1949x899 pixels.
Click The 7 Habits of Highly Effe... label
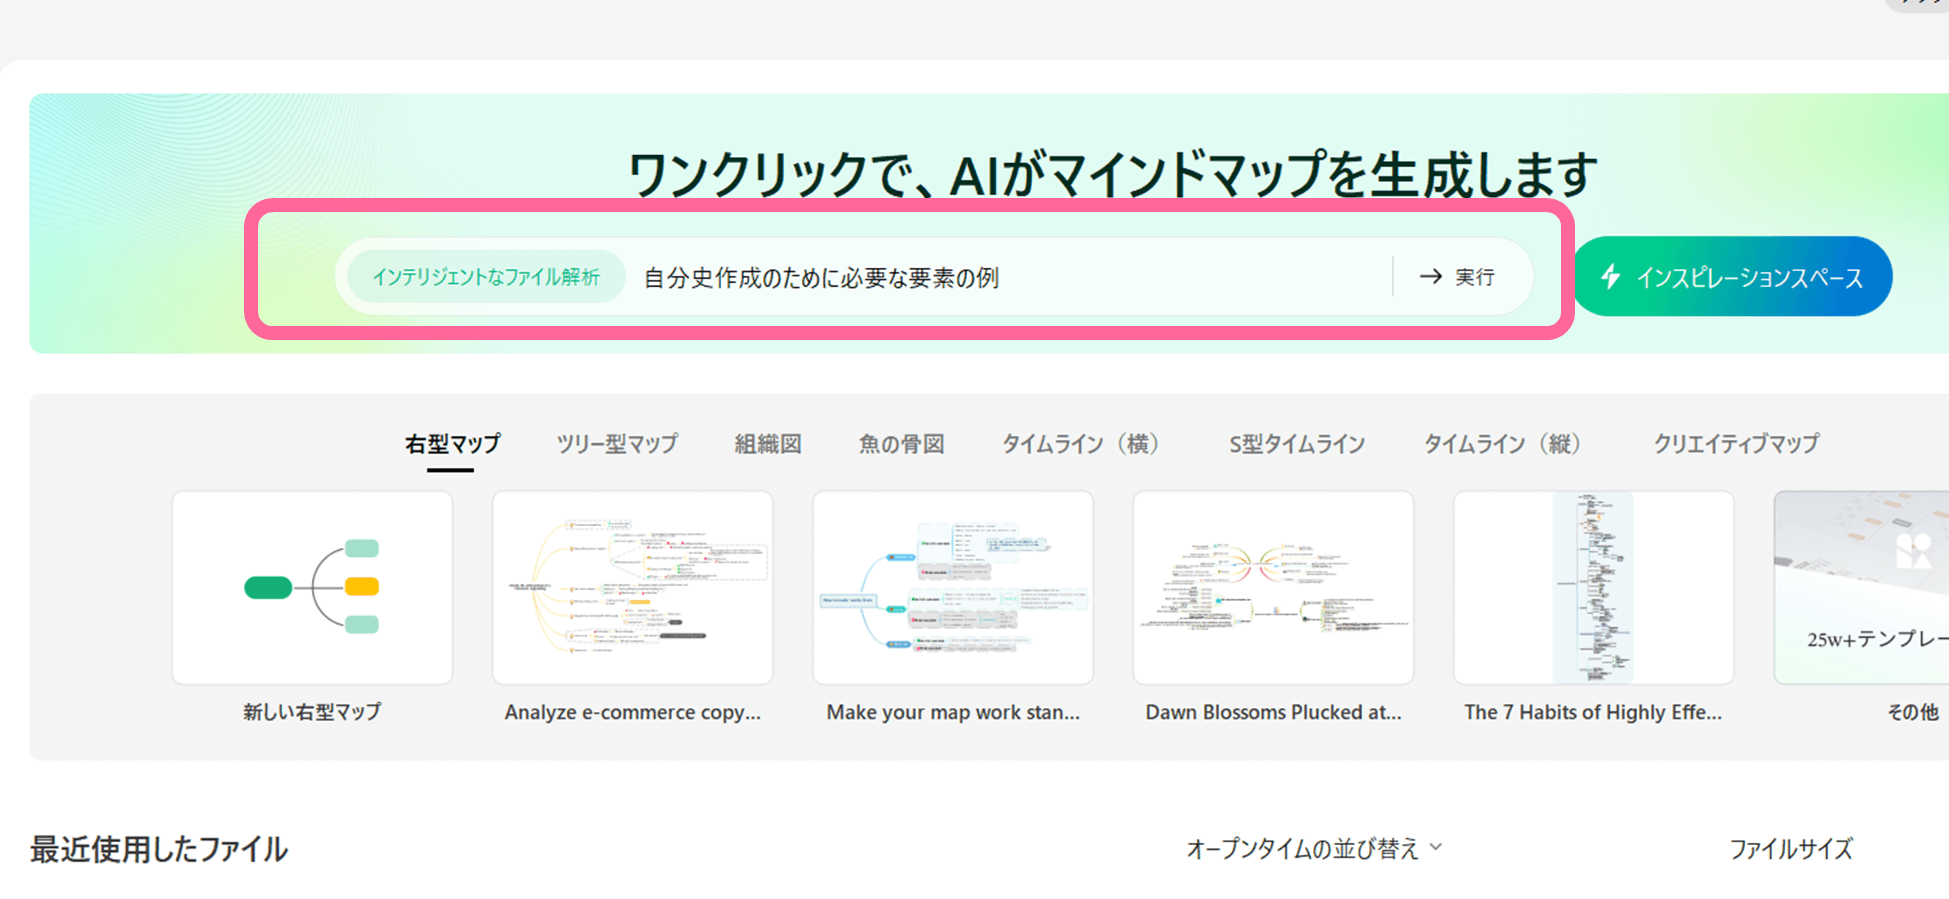(x=1593, y=712)
